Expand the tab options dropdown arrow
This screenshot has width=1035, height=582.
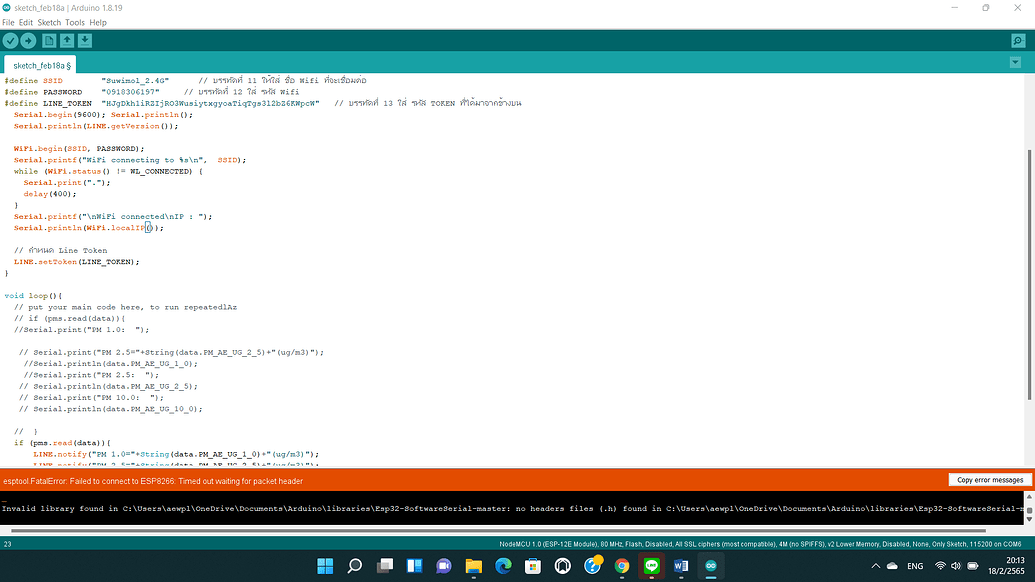pyautogui.click(x=1015, y=63)
